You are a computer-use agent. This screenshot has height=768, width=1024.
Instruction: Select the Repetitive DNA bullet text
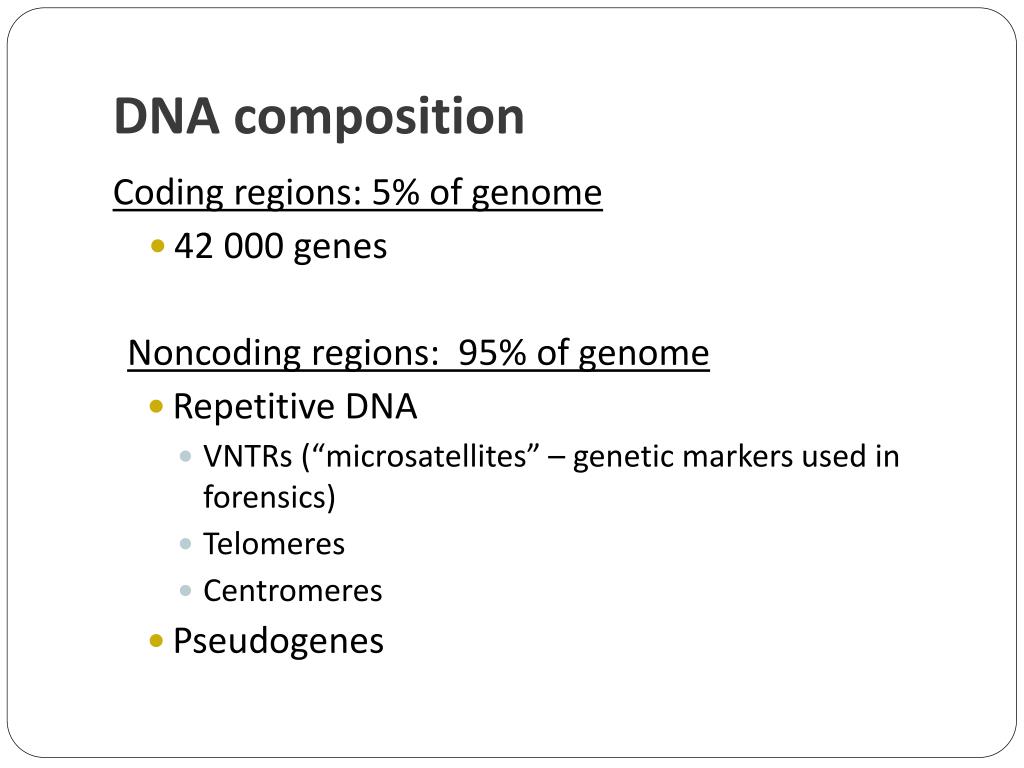295,406
